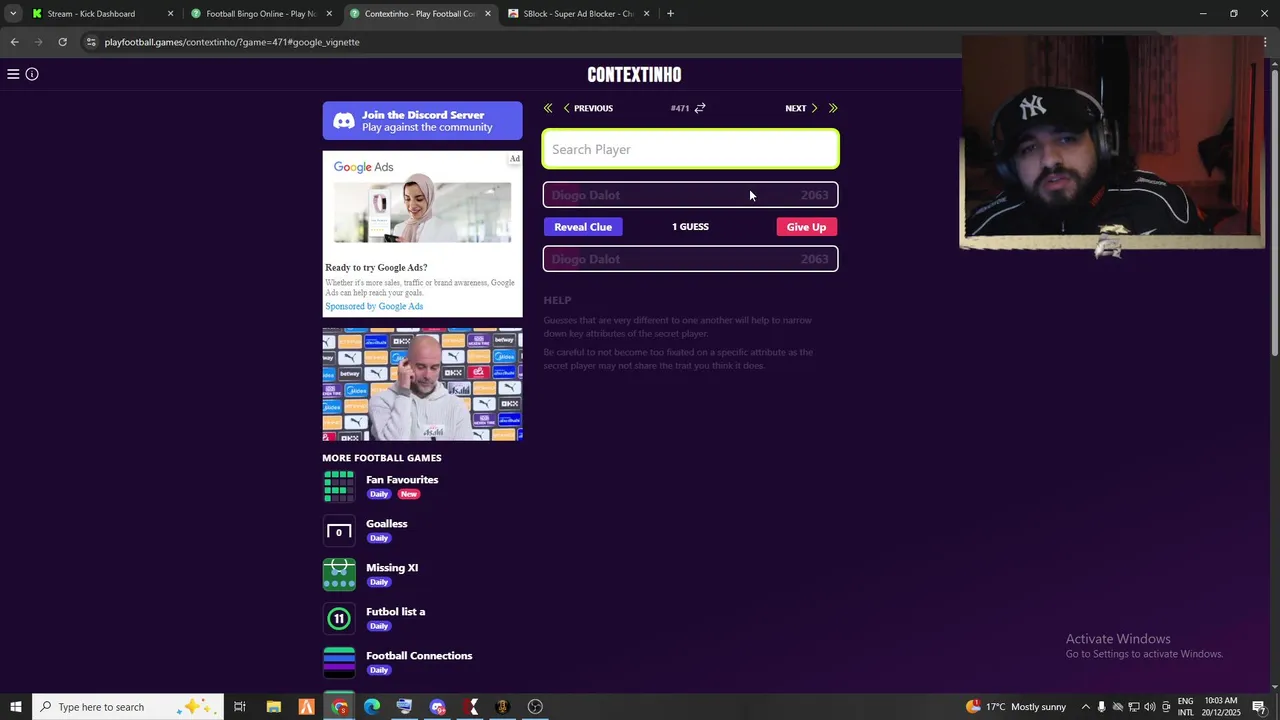This screenshot has height=720, width=1280.
Task: Open the Football Connections game icon
Action: [339, 662]
